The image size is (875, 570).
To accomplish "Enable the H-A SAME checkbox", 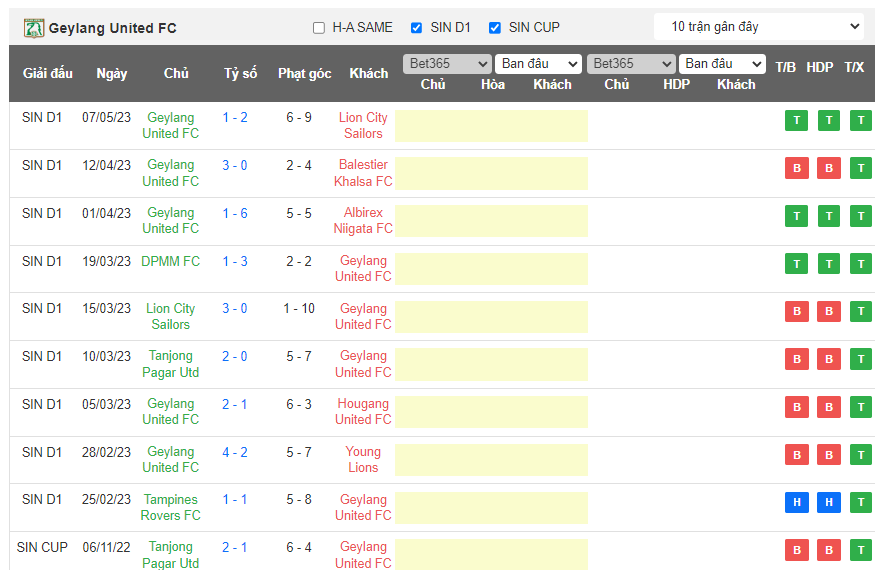I will (x=319, y=28).
